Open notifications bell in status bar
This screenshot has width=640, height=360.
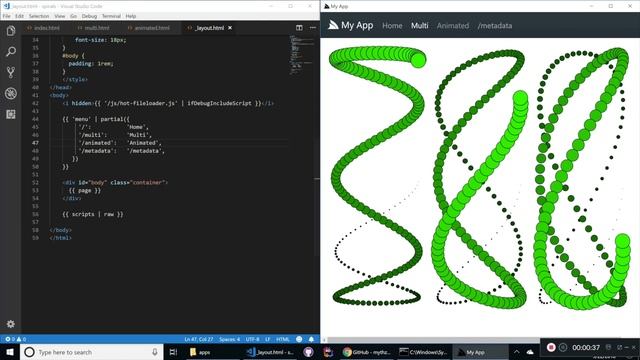[311, 339]
